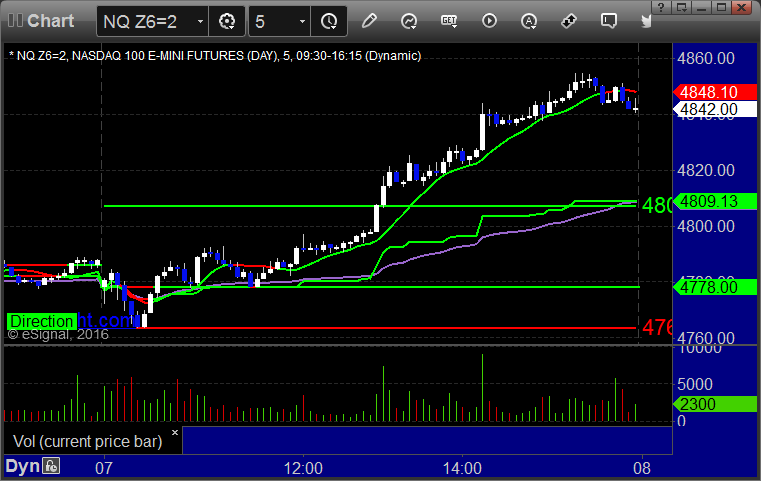This screenshot has width=761, height=481.
Task: Click the lock icon next to Dyn
Action: click(51, 466)
